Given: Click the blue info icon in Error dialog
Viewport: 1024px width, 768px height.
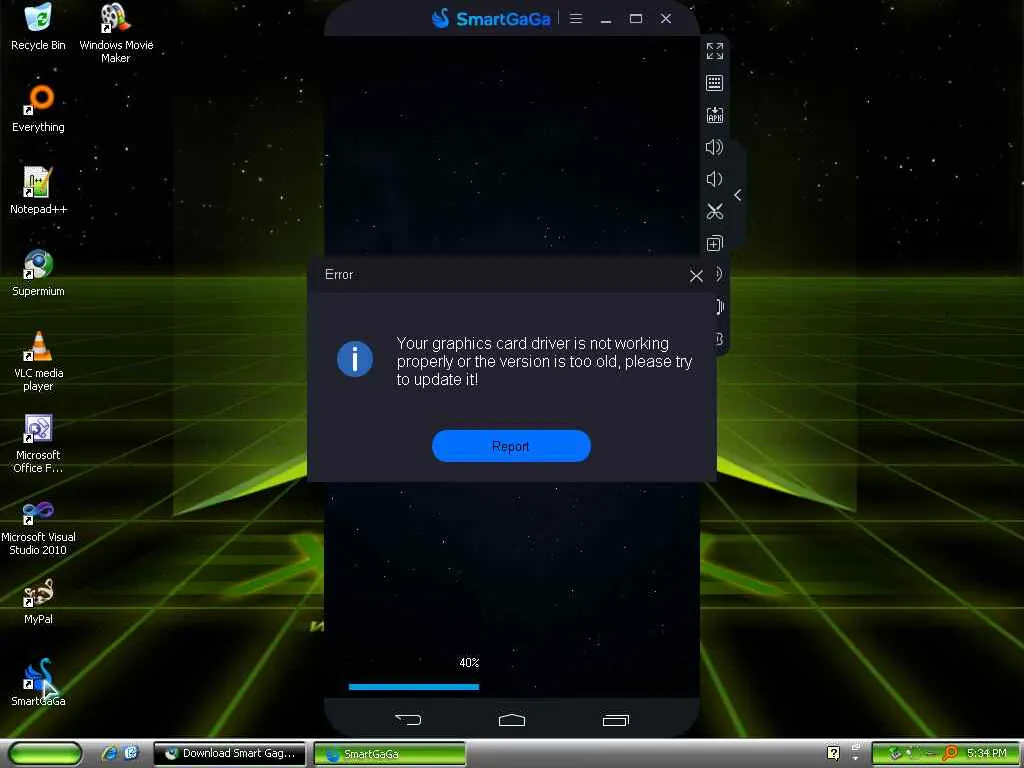Looking at the screenshot, I should 355,359.
